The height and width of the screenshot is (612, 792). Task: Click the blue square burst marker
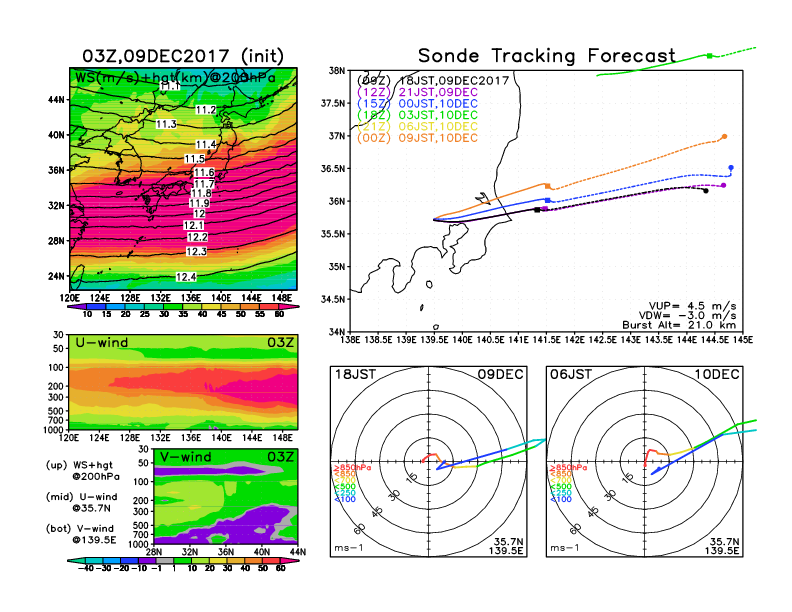[x=547, y=200]
